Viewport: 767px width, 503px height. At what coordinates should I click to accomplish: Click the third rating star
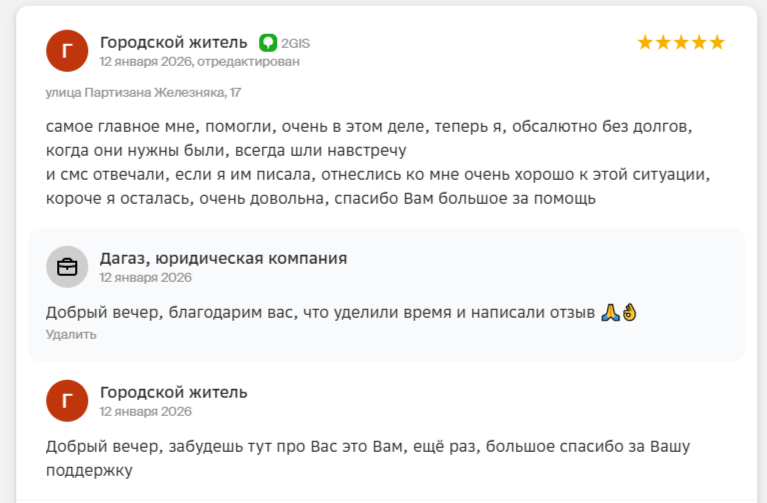point(681,42)
